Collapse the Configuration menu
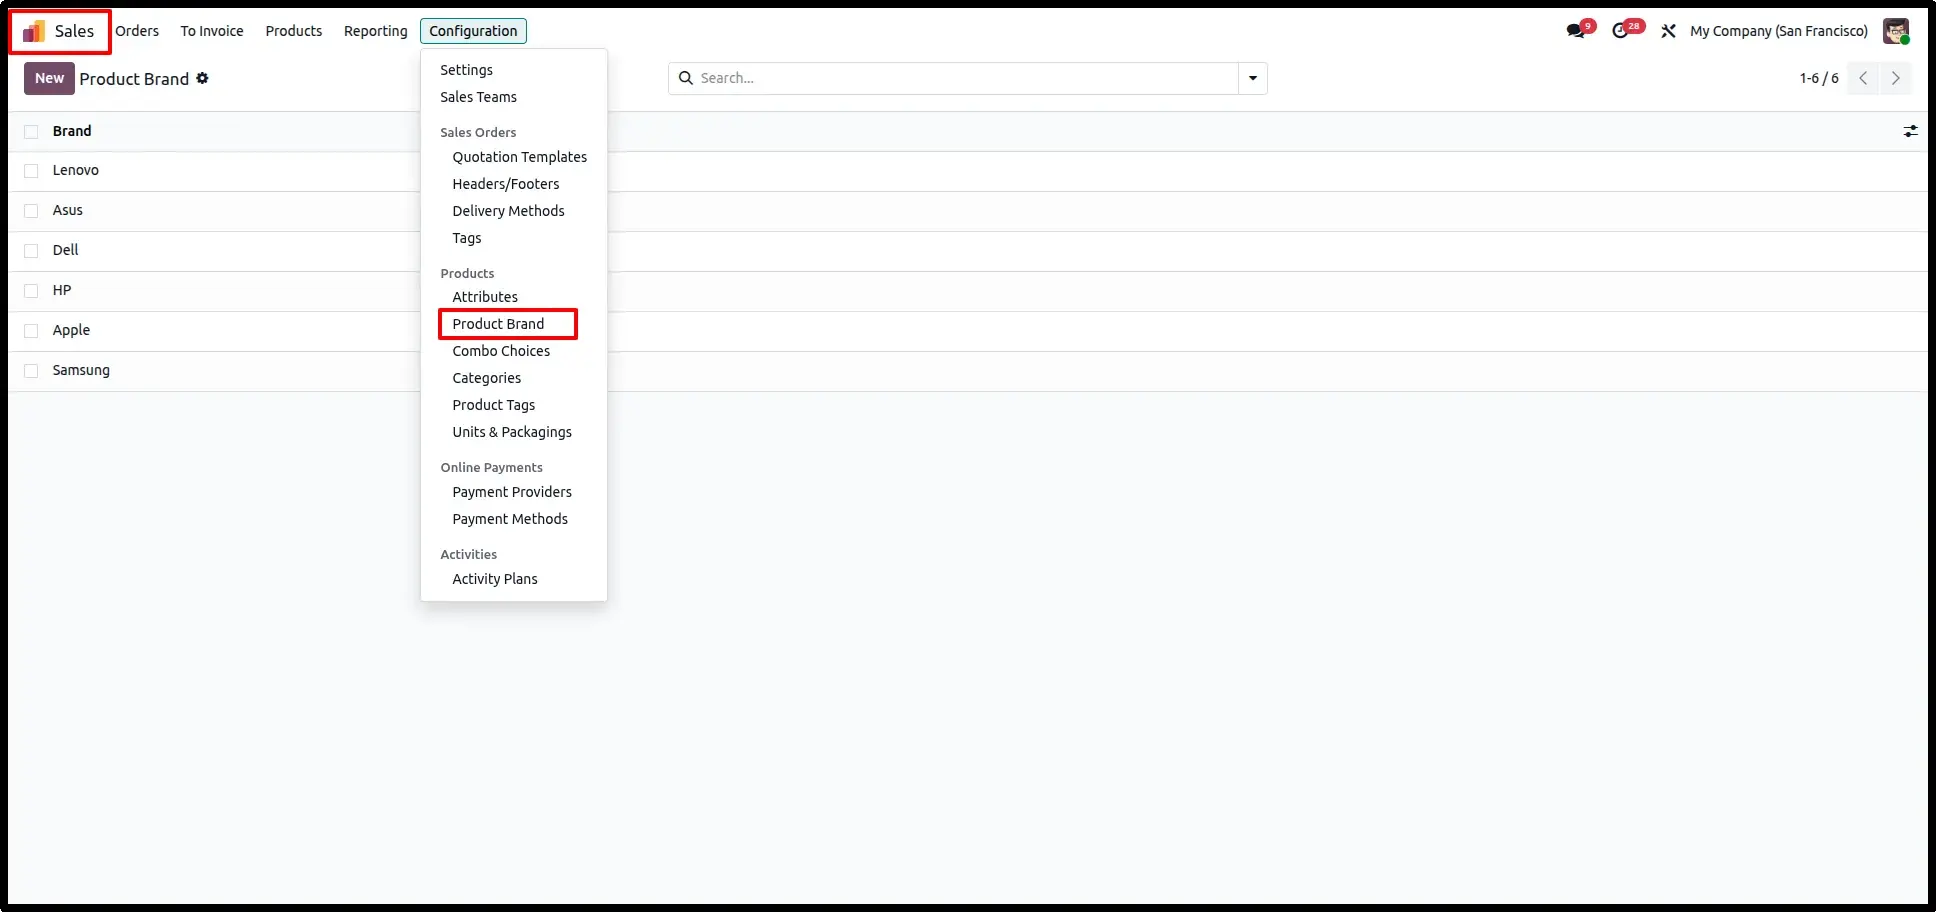Viewport: 1938px width, 912px height. point(473,31)
